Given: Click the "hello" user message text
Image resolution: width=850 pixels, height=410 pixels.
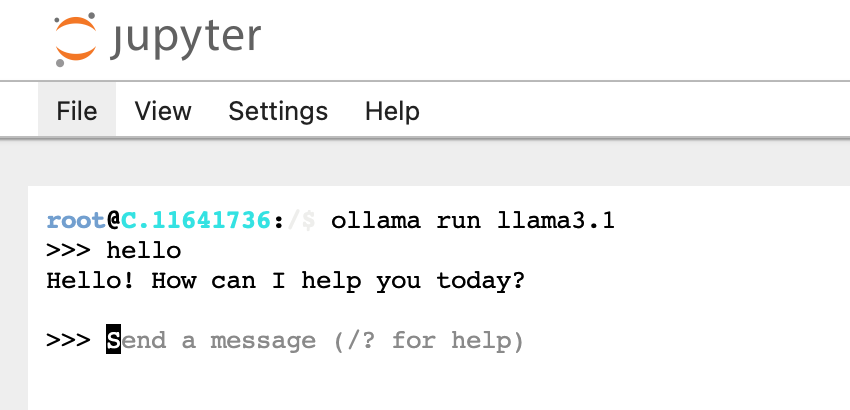Looking at the screenshot, I should (144, 250).
